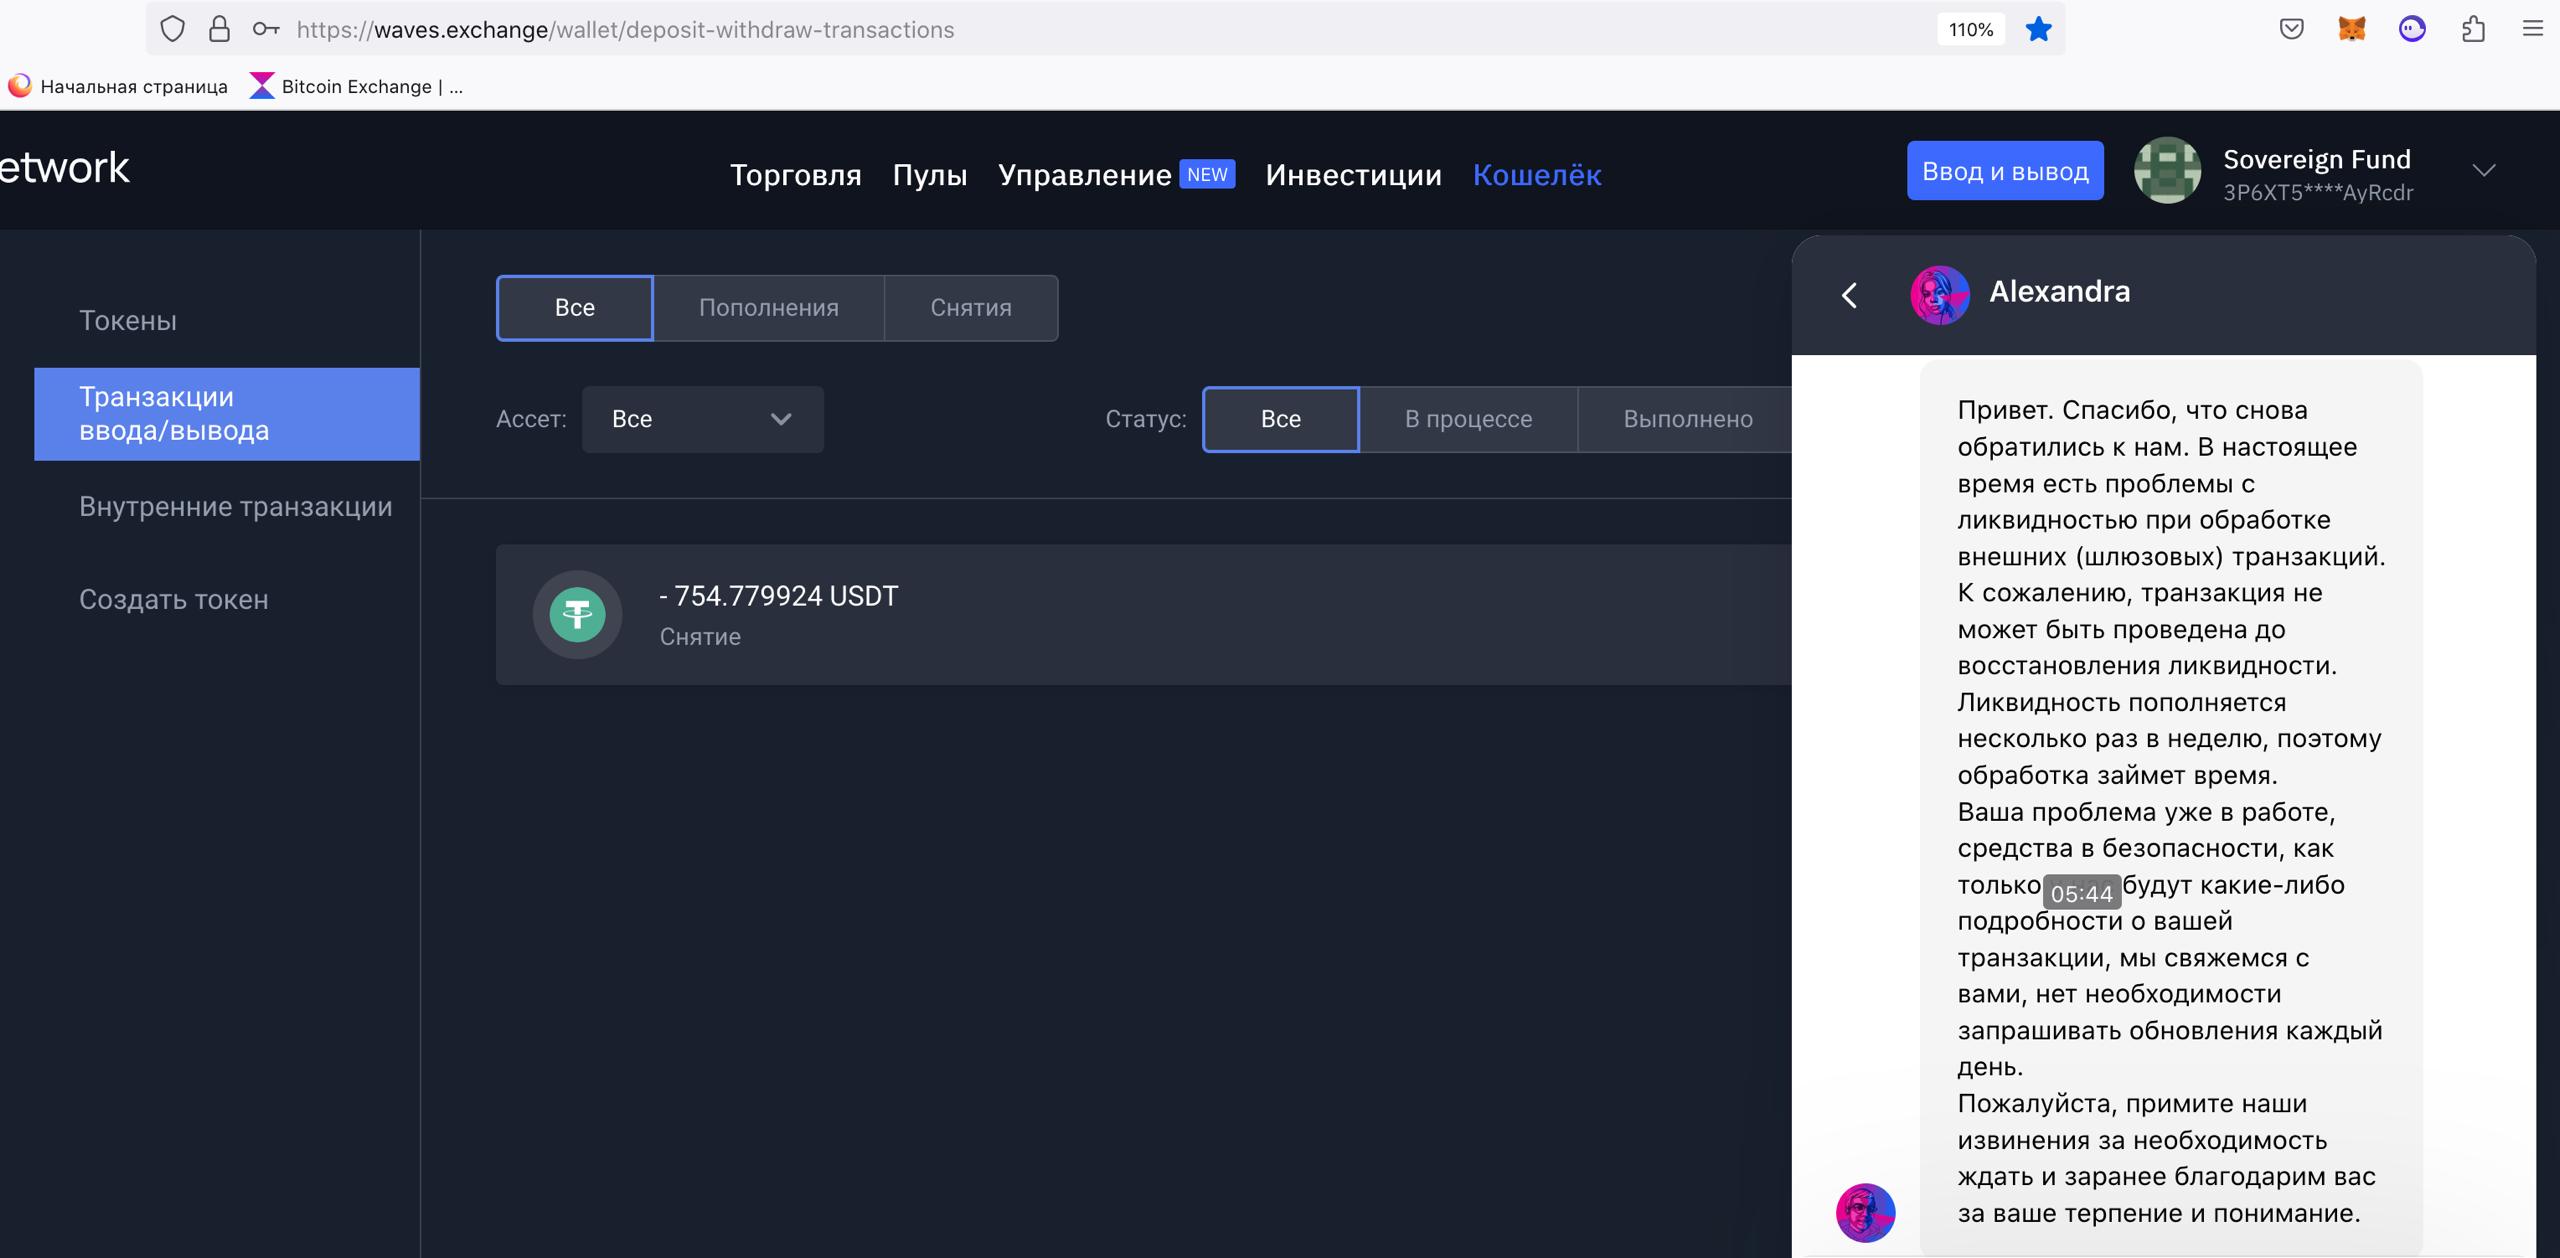The width and height of the screenshot is (2560, 1258).
Task: Open the Ассет Все dropdown
Action: (x=702, y=419)
